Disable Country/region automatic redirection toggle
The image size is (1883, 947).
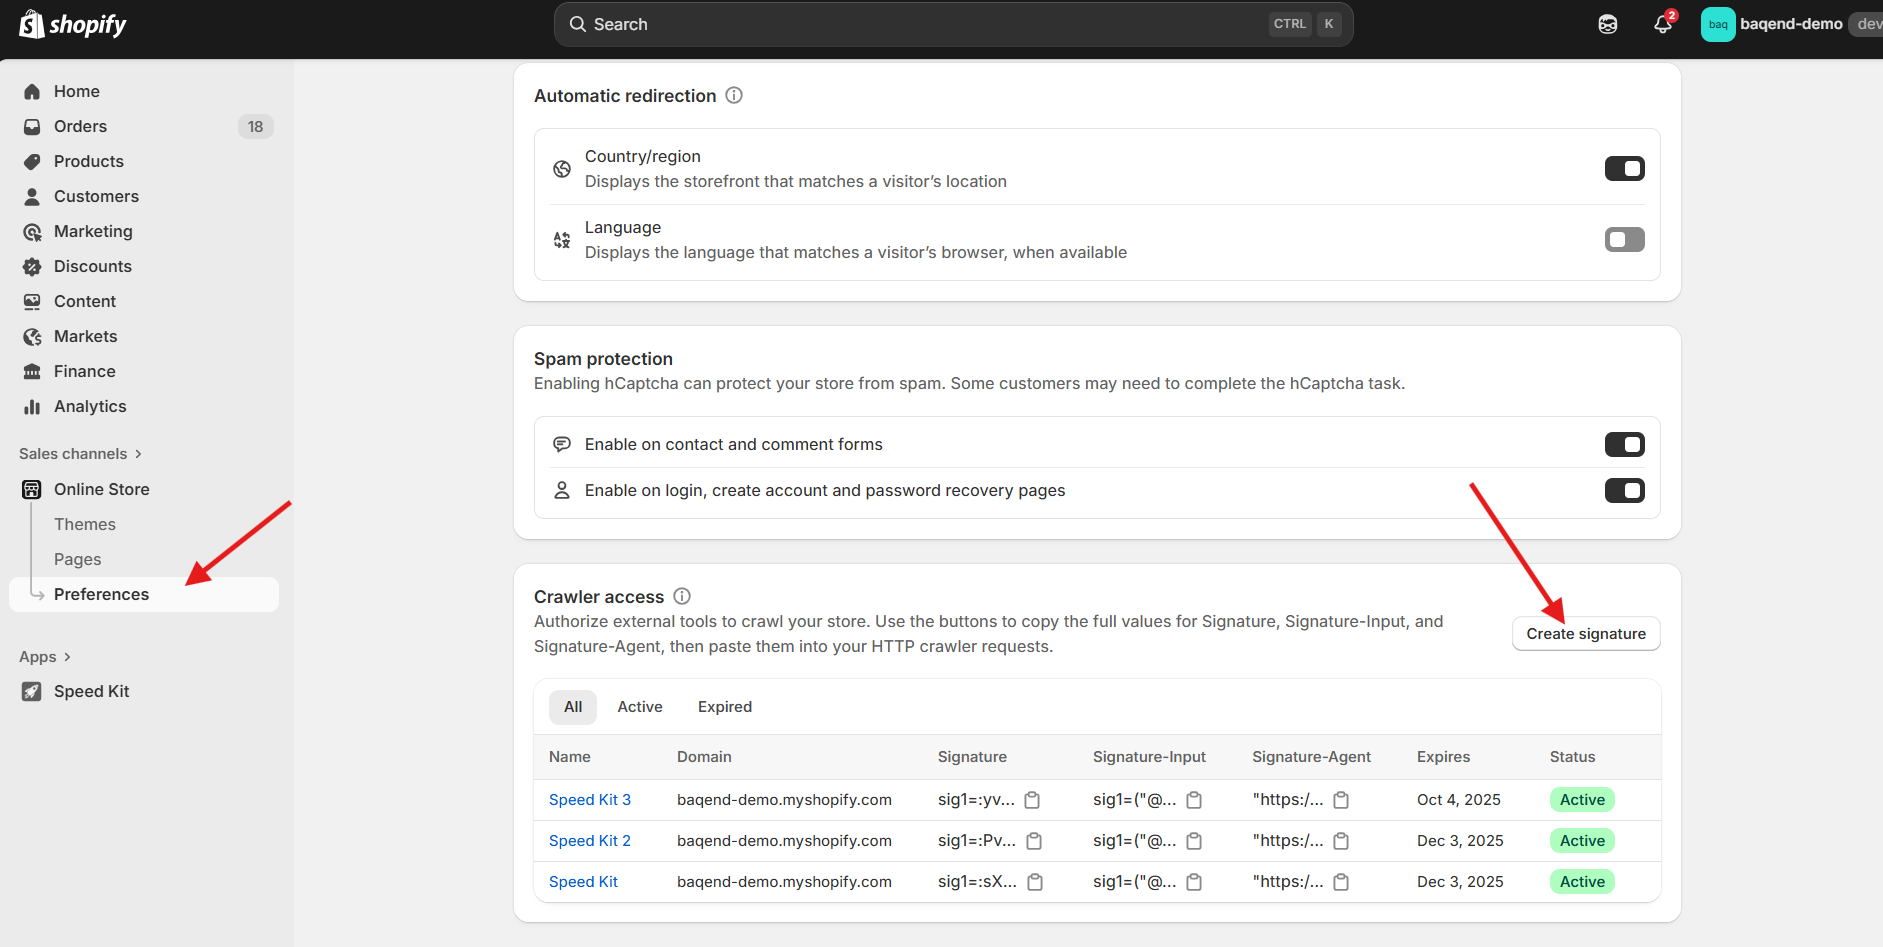pyautogui.click(x=1624, y=169)
